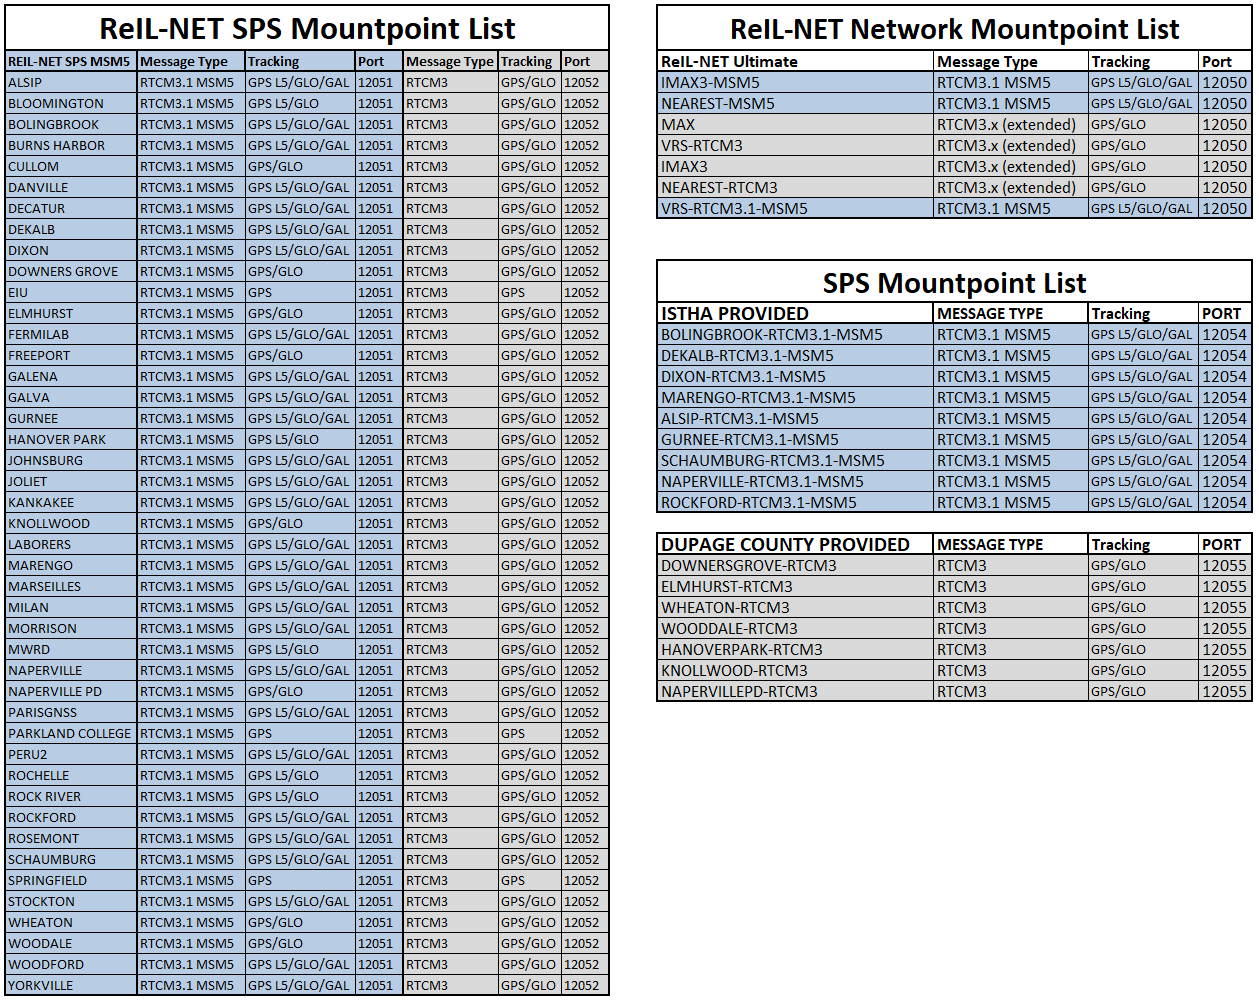Click the REIL-NET SPS MSM5 column header
Viewport: 1259px width, 1001px height.
[69, 62]
